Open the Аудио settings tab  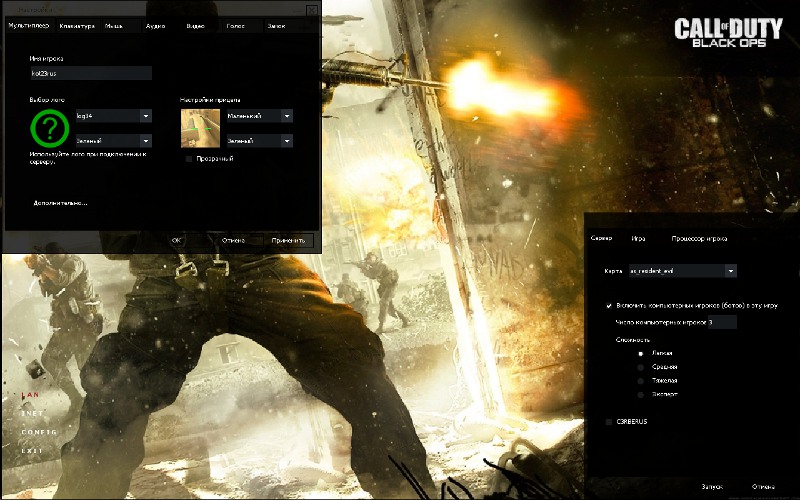pyautogui.click(x=155, y=26)
